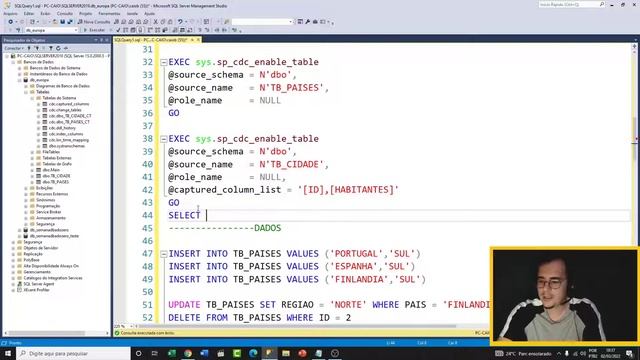The width and height of the screenshot is (640, 360).
Task: Collapse code block at line 38
Action: point(164,139)
